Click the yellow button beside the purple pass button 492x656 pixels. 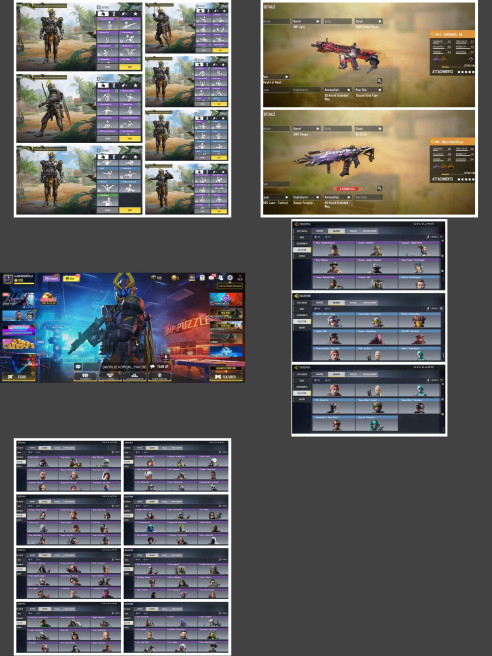(x=71, y=279)
